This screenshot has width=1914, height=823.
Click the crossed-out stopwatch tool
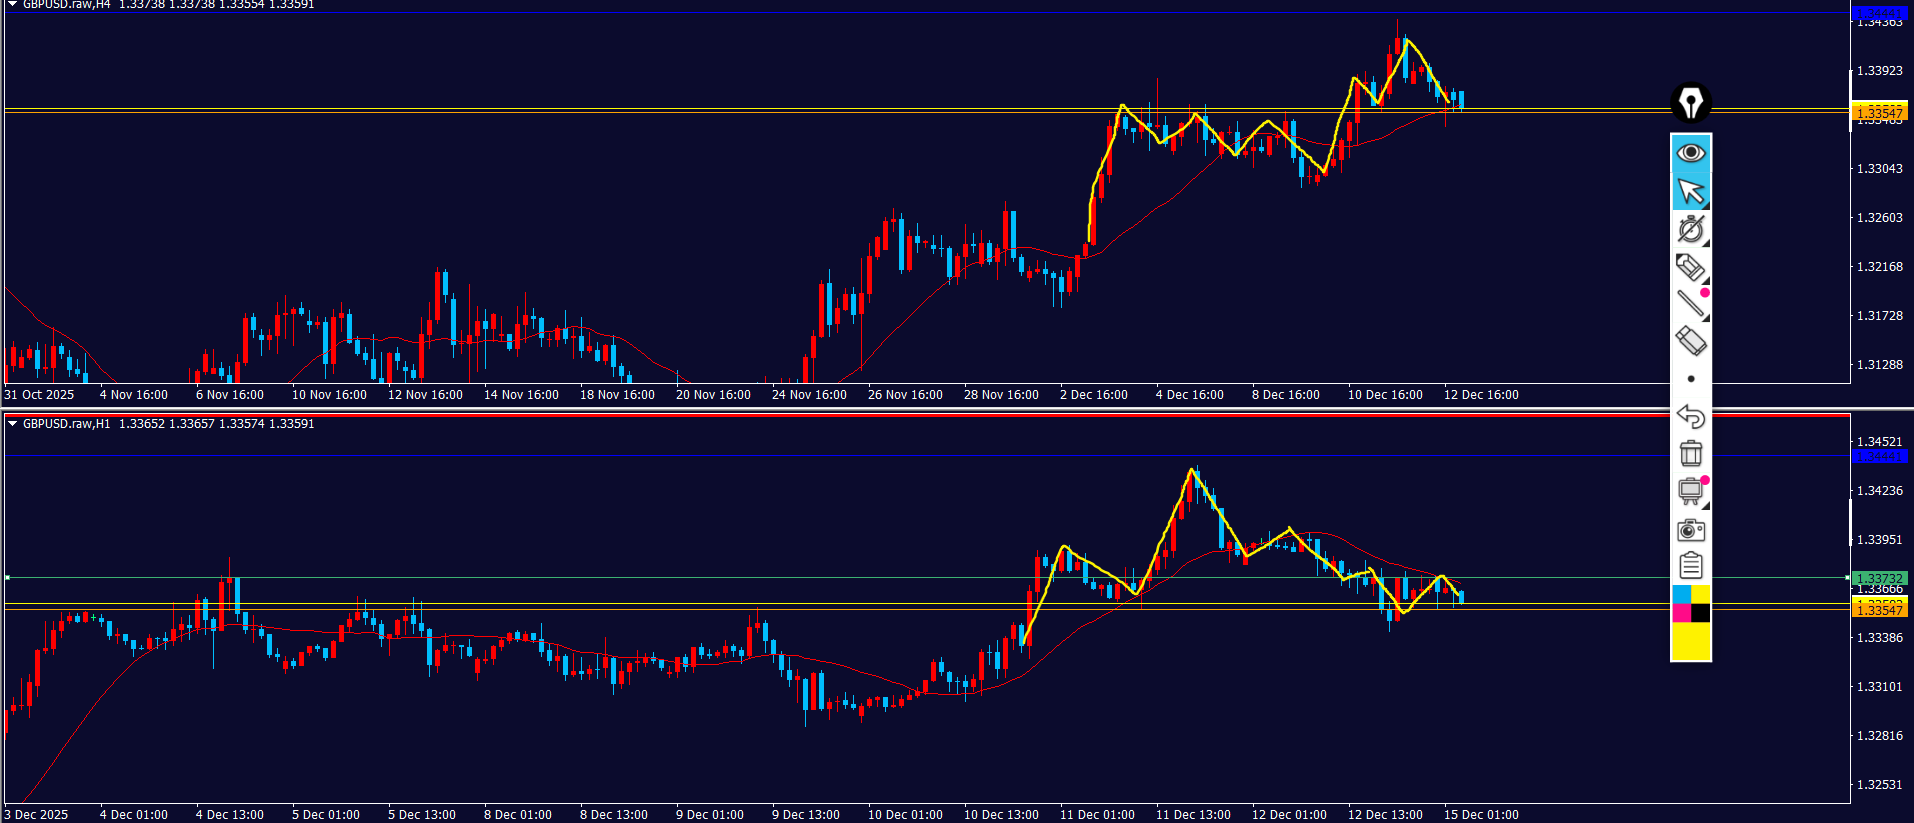pos(1690,229)
